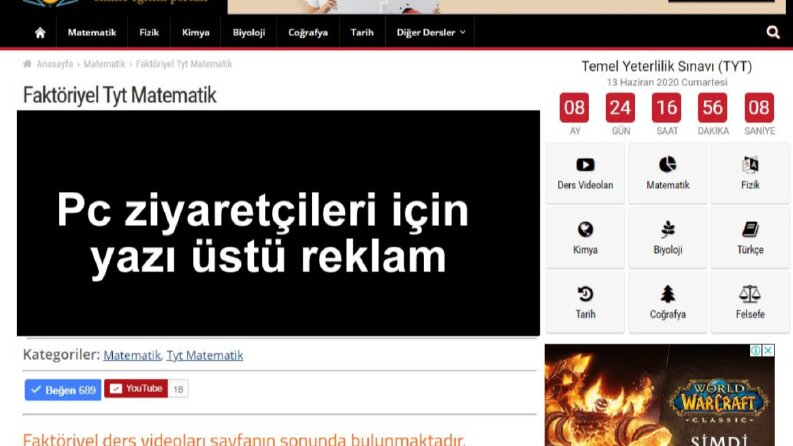This screenshot has height=446, width=793.
Task: Click the SAAT countdown box
Action: pos(667,107)
